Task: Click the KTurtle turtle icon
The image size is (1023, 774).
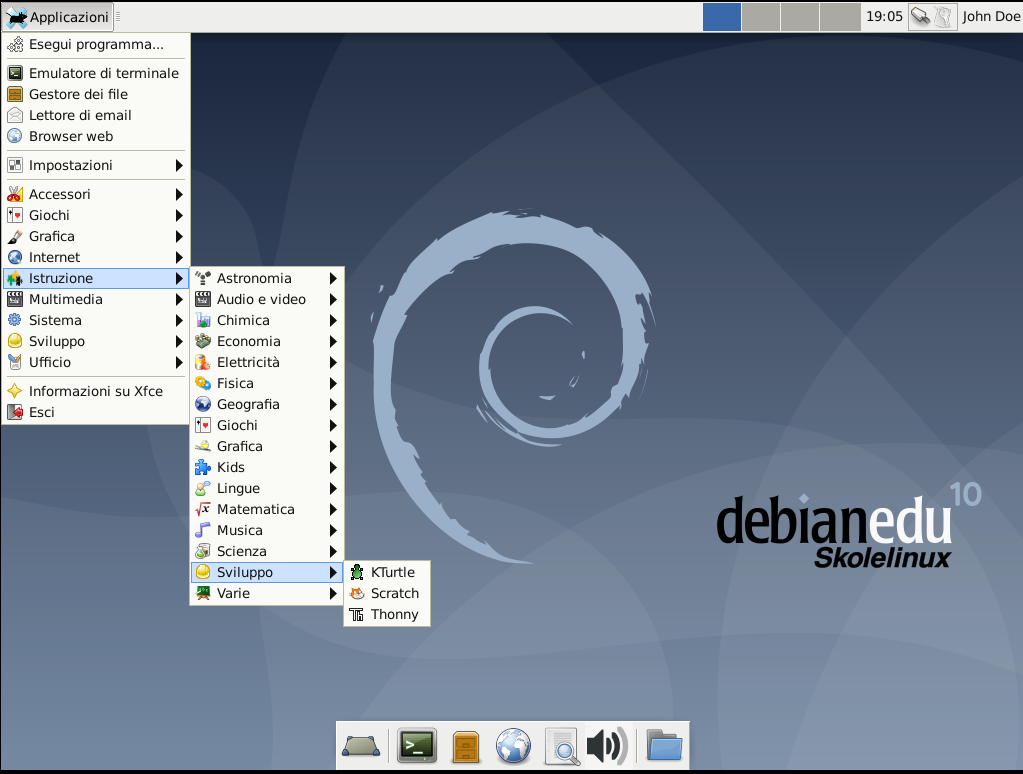Action: 357,572
